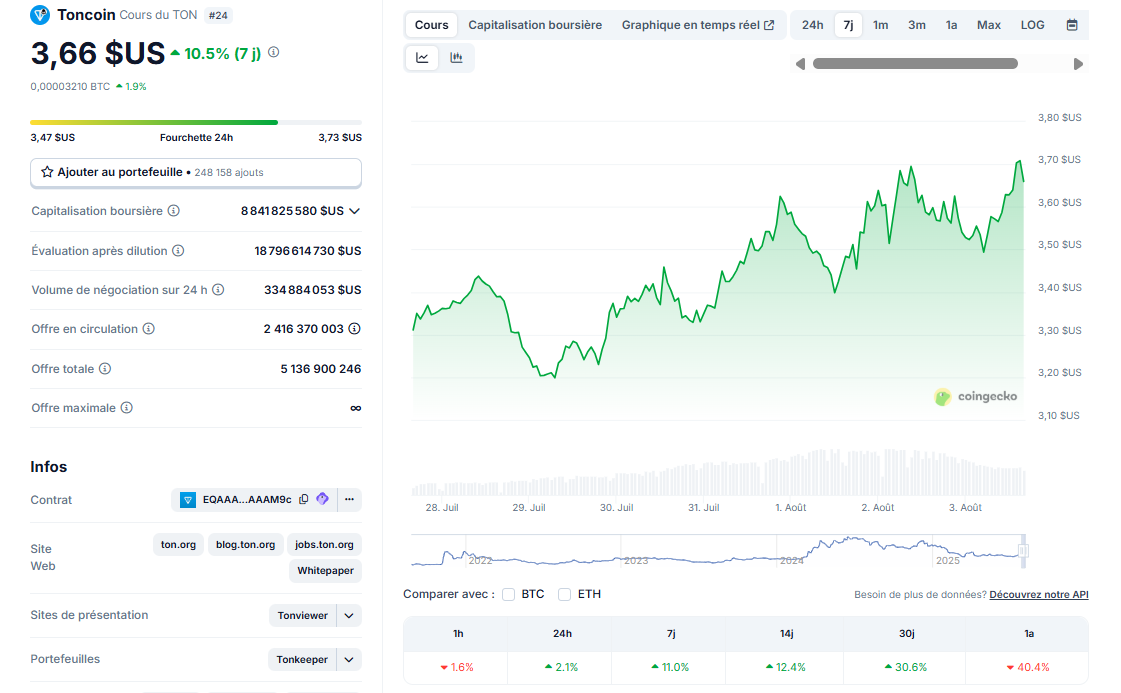Open the three-dot menu beside contract
This screenshot has width=1121, height=693.
click(x=350, y=499)
